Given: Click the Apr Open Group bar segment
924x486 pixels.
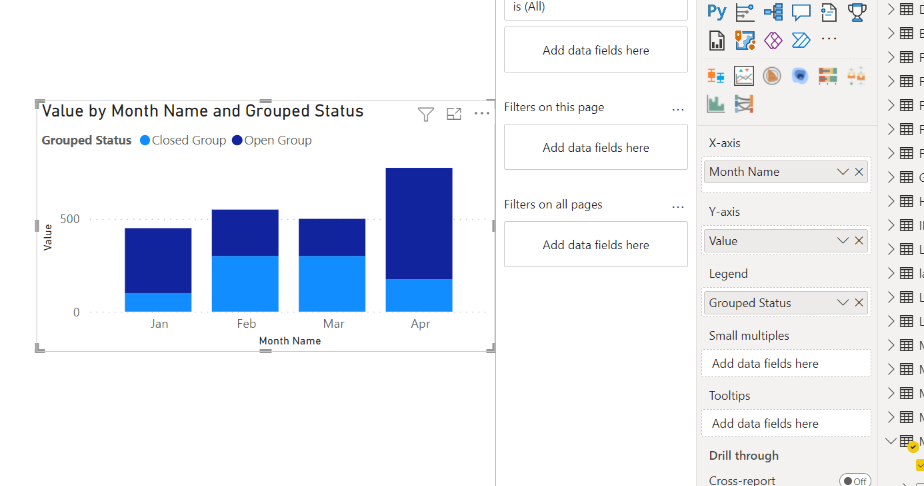Looking at the screenshot, I should point(419,223).
